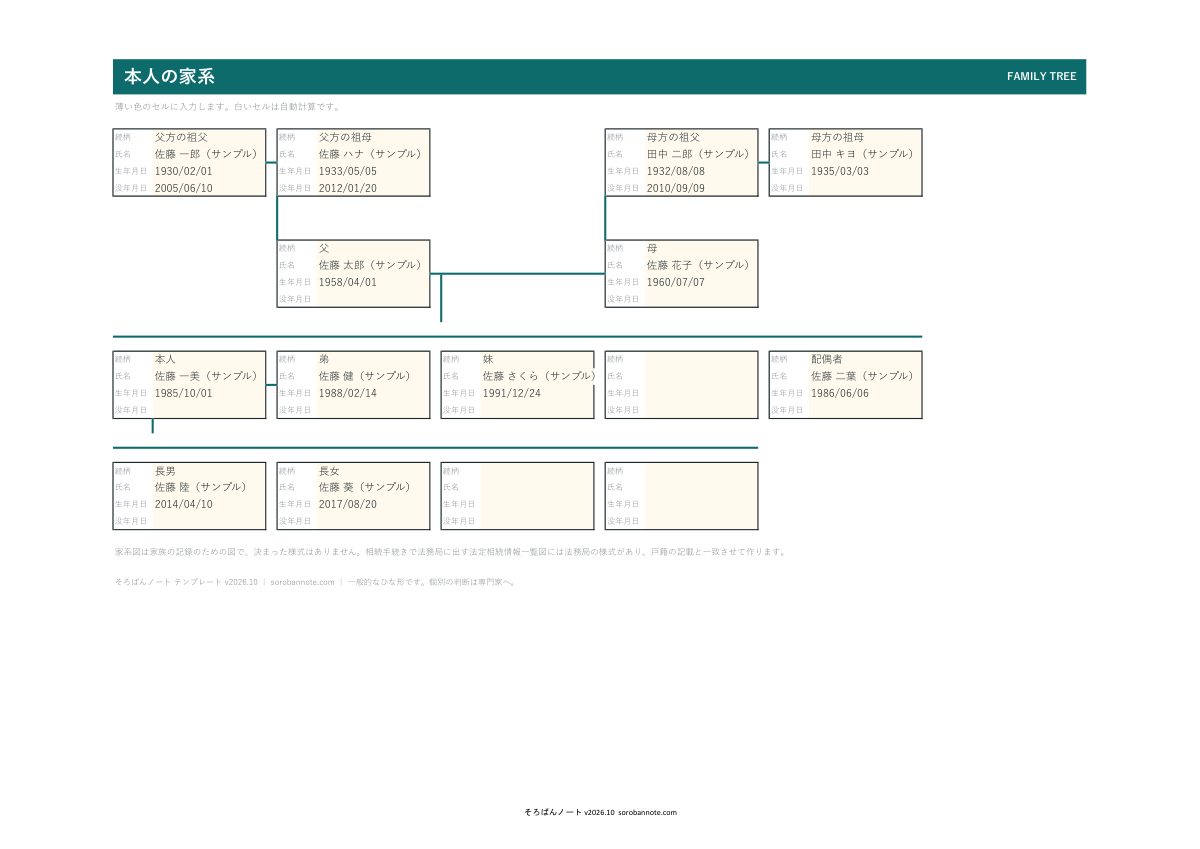Screen dimensions: 1200x849
Task: Click birth date 1991/12/24
Action: 537,393
